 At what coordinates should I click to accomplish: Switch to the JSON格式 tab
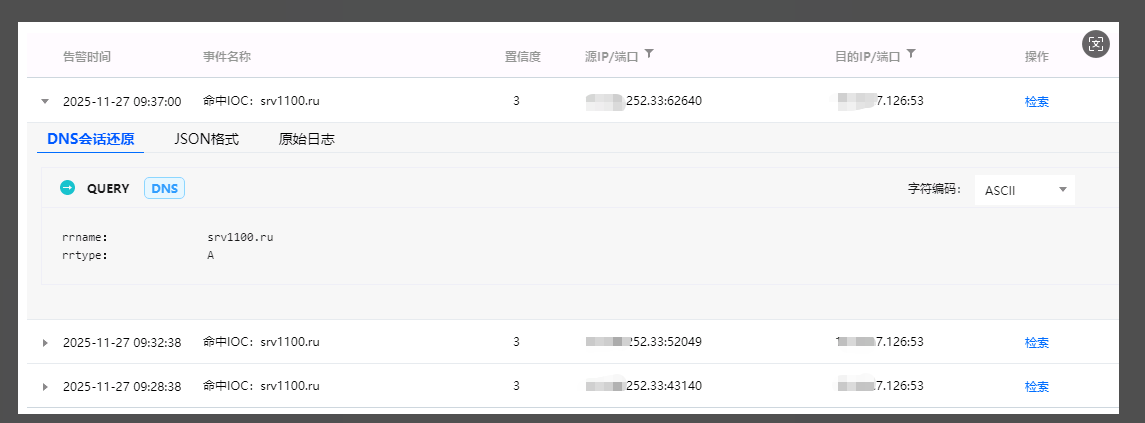[206, 139]
